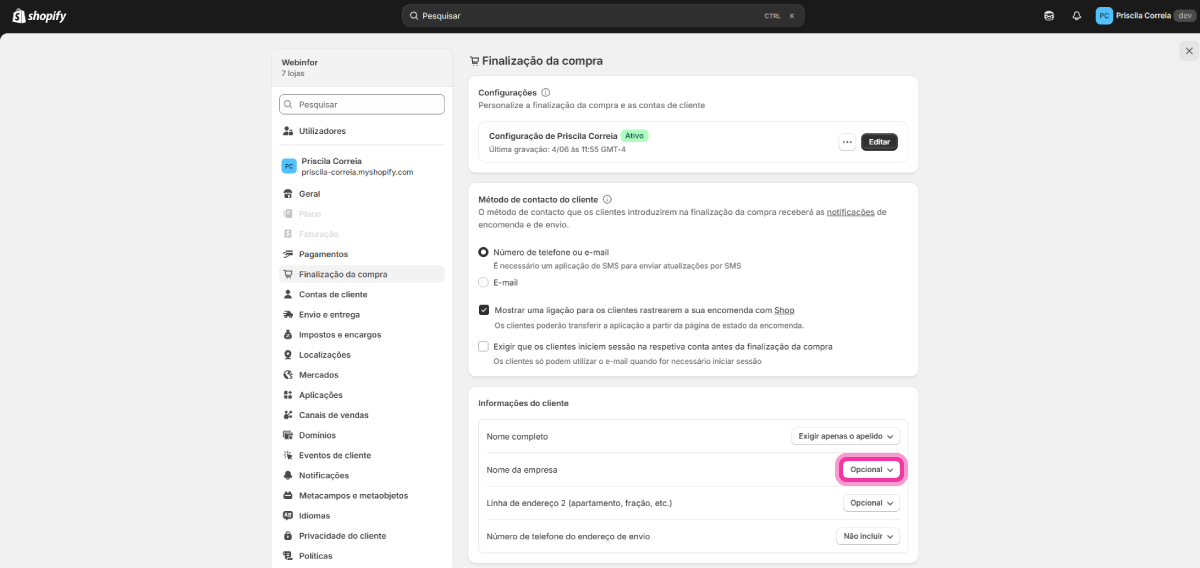1200x568 pixels.
Task: Click the PC avatar in the top bar
Action: pos(1104,16)
